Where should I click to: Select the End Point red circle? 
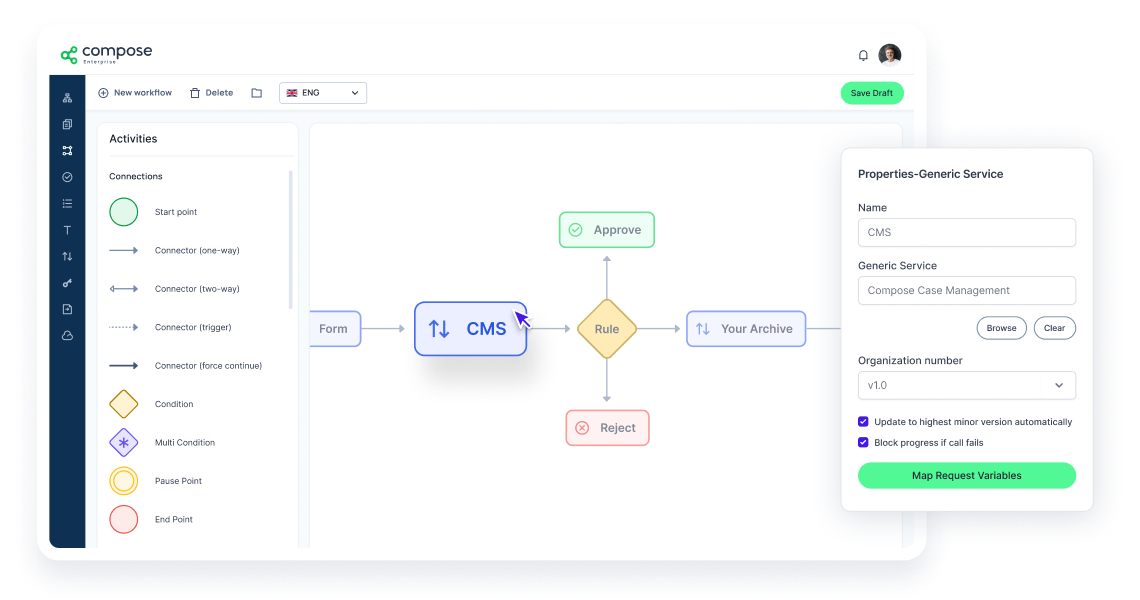click(x=124, y=519)
